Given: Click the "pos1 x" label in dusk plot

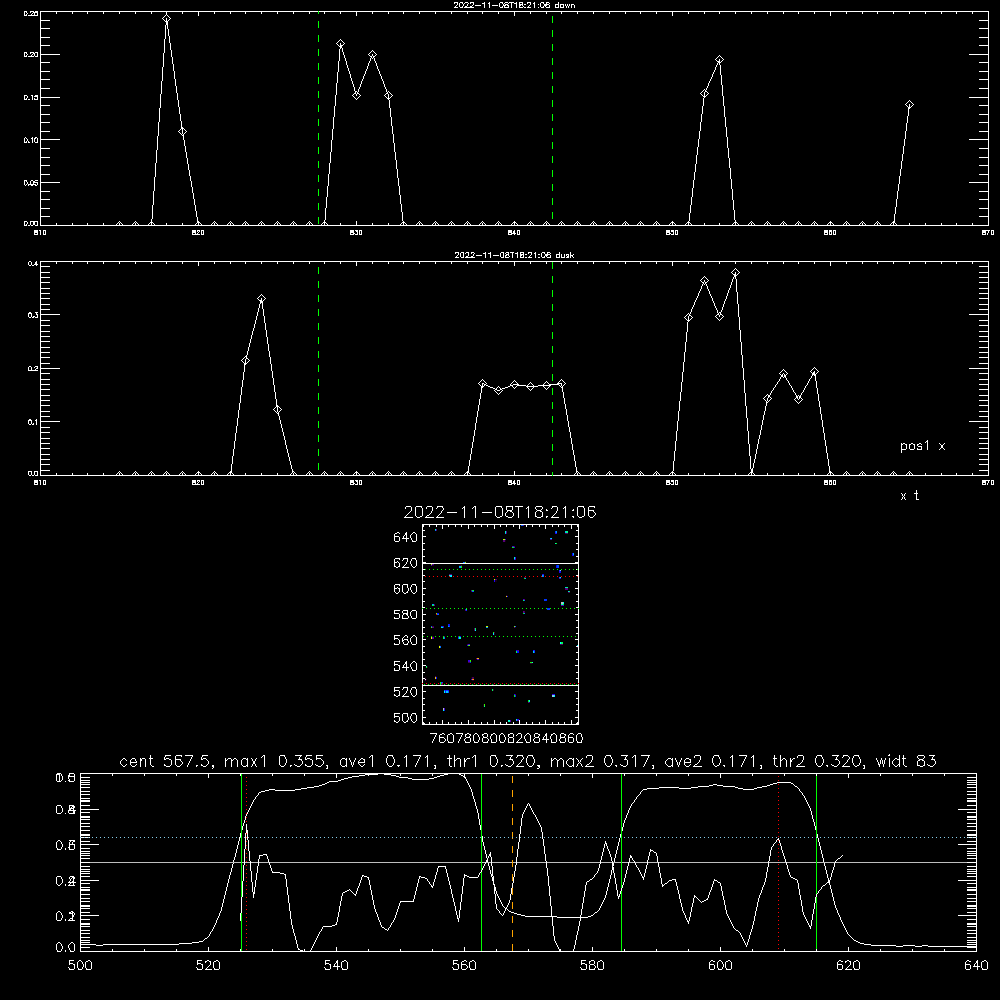Looking at the screenshot, I should point(922,446).
